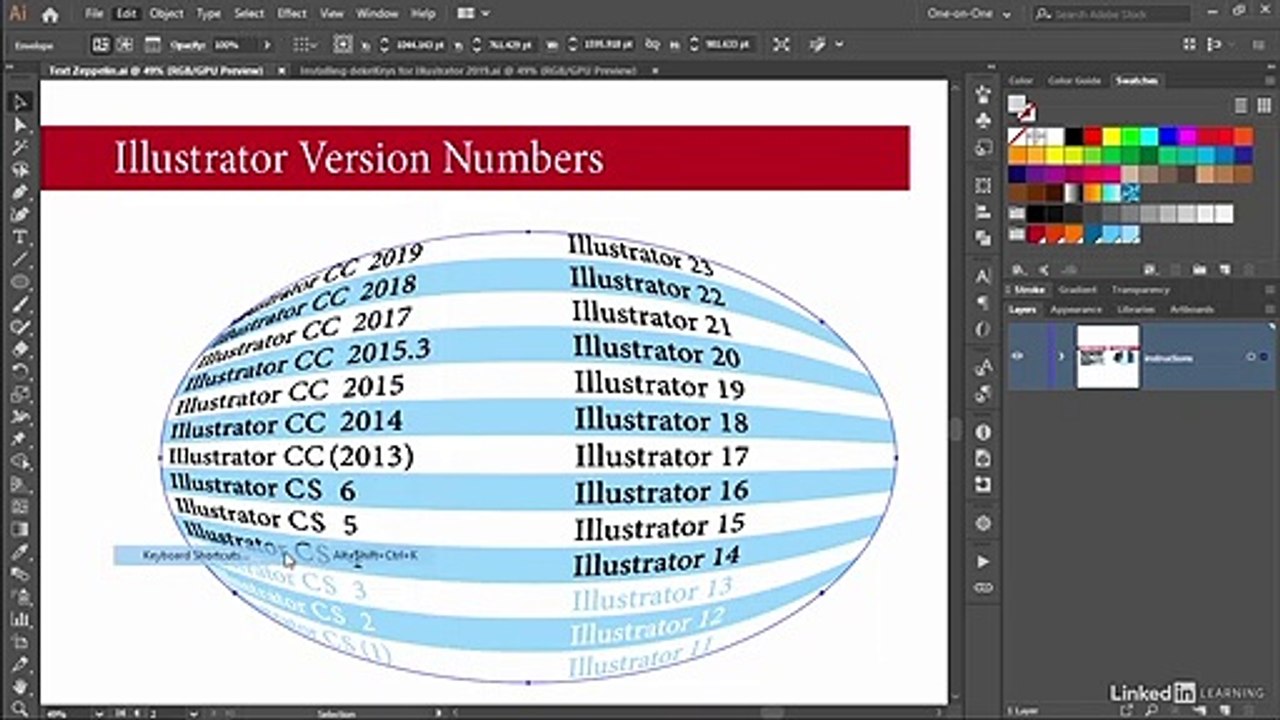Click the Edit Contents envelope button
1280x720 pixels.
[125, 45]
